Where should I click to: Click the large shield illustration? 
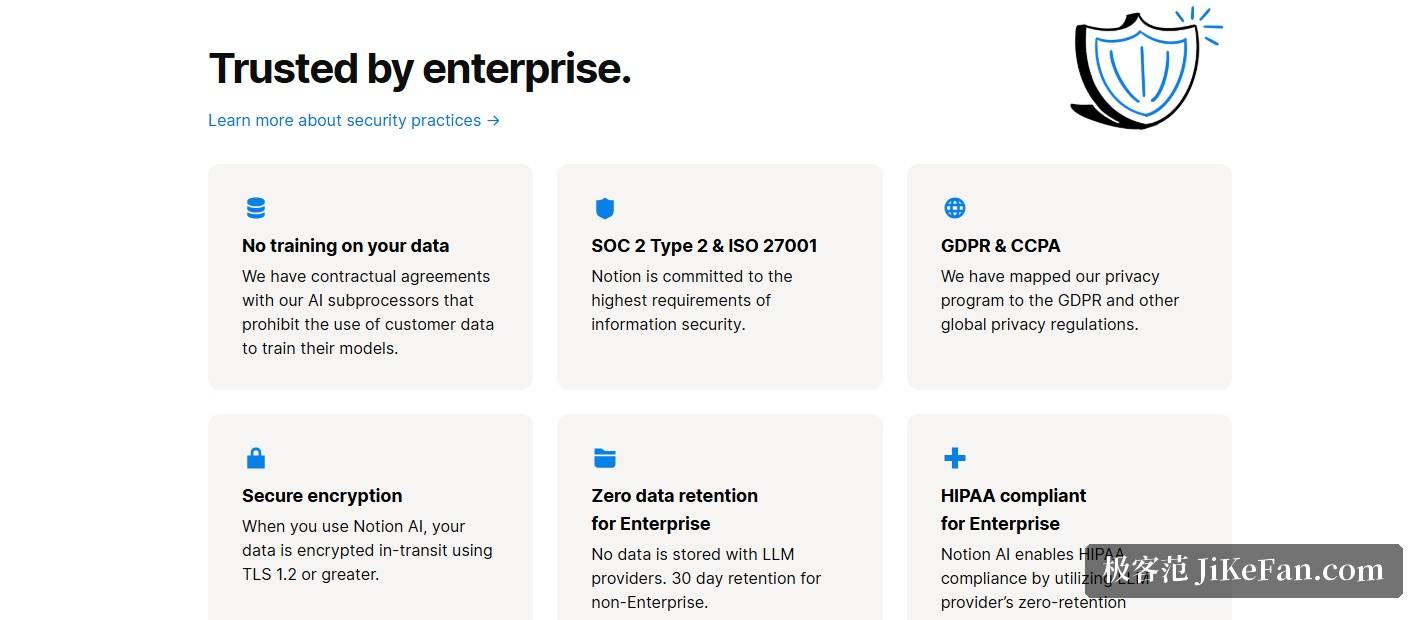(x=1145, y=68)
